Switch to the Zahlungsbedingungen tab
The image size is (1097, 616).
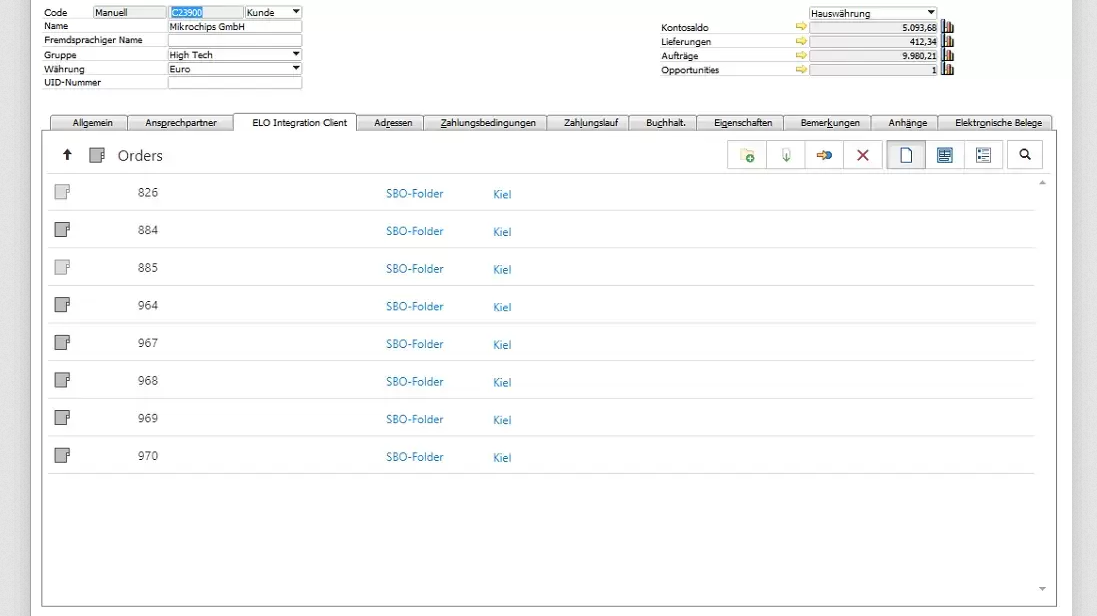[485, 123]
